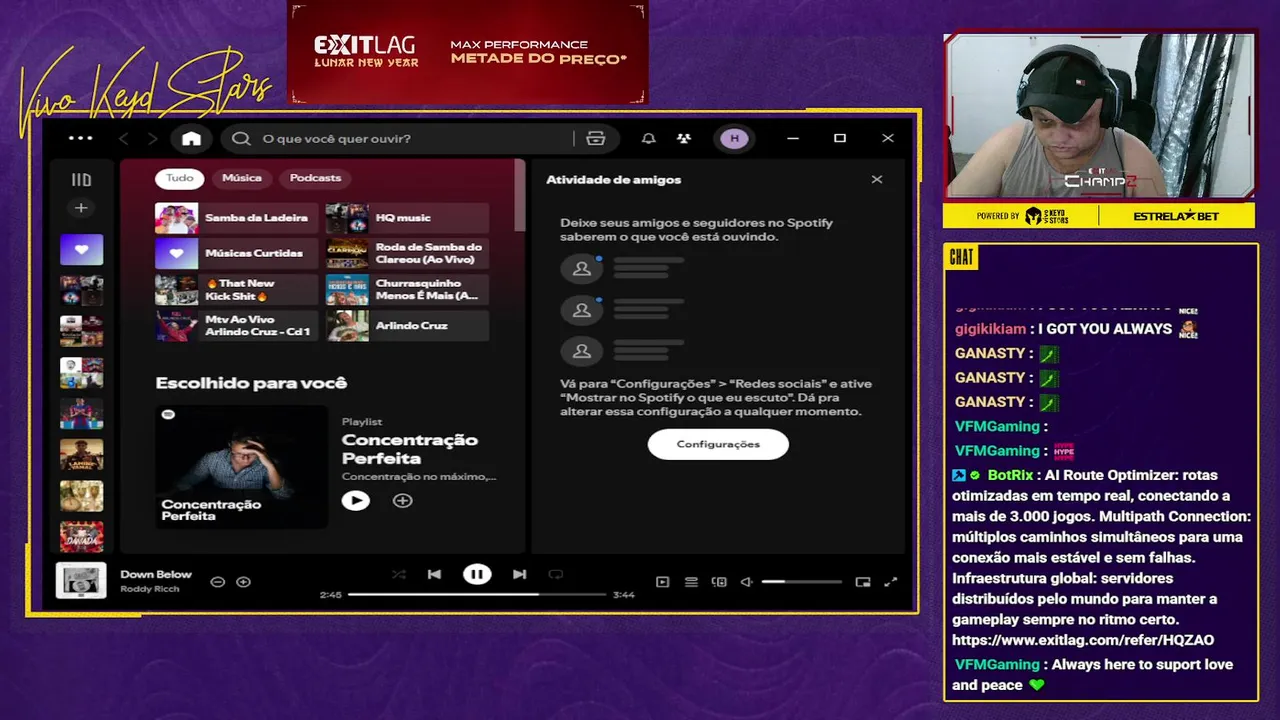Skip to previous track
Viewport: 1280px width, 720px height.
pos(434,574)
